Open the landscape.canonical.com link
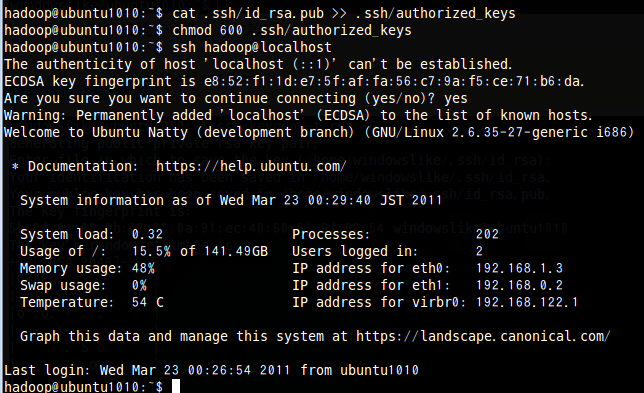 [483, 336]
